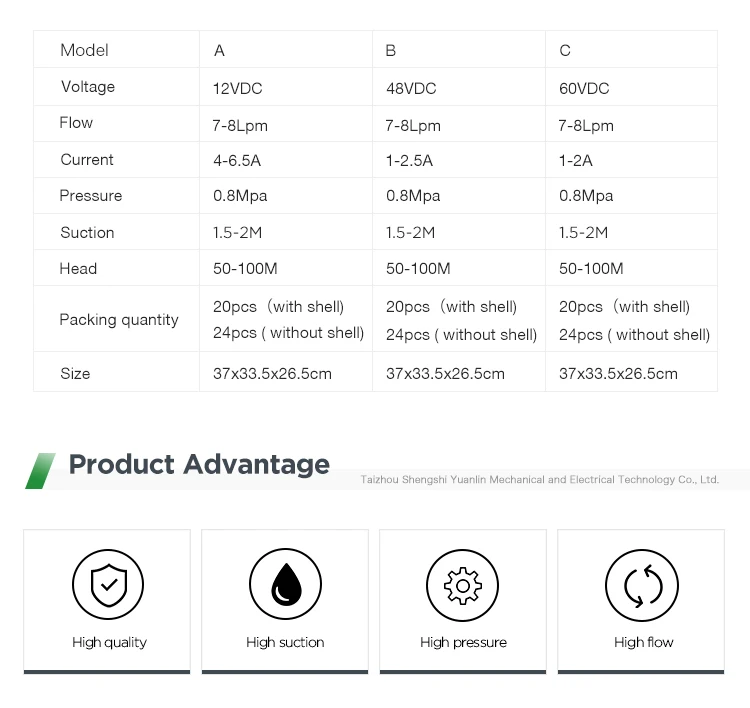This screenshot has height=708, width=750.
Task: Click the High pressure caption
Action: 463,642
